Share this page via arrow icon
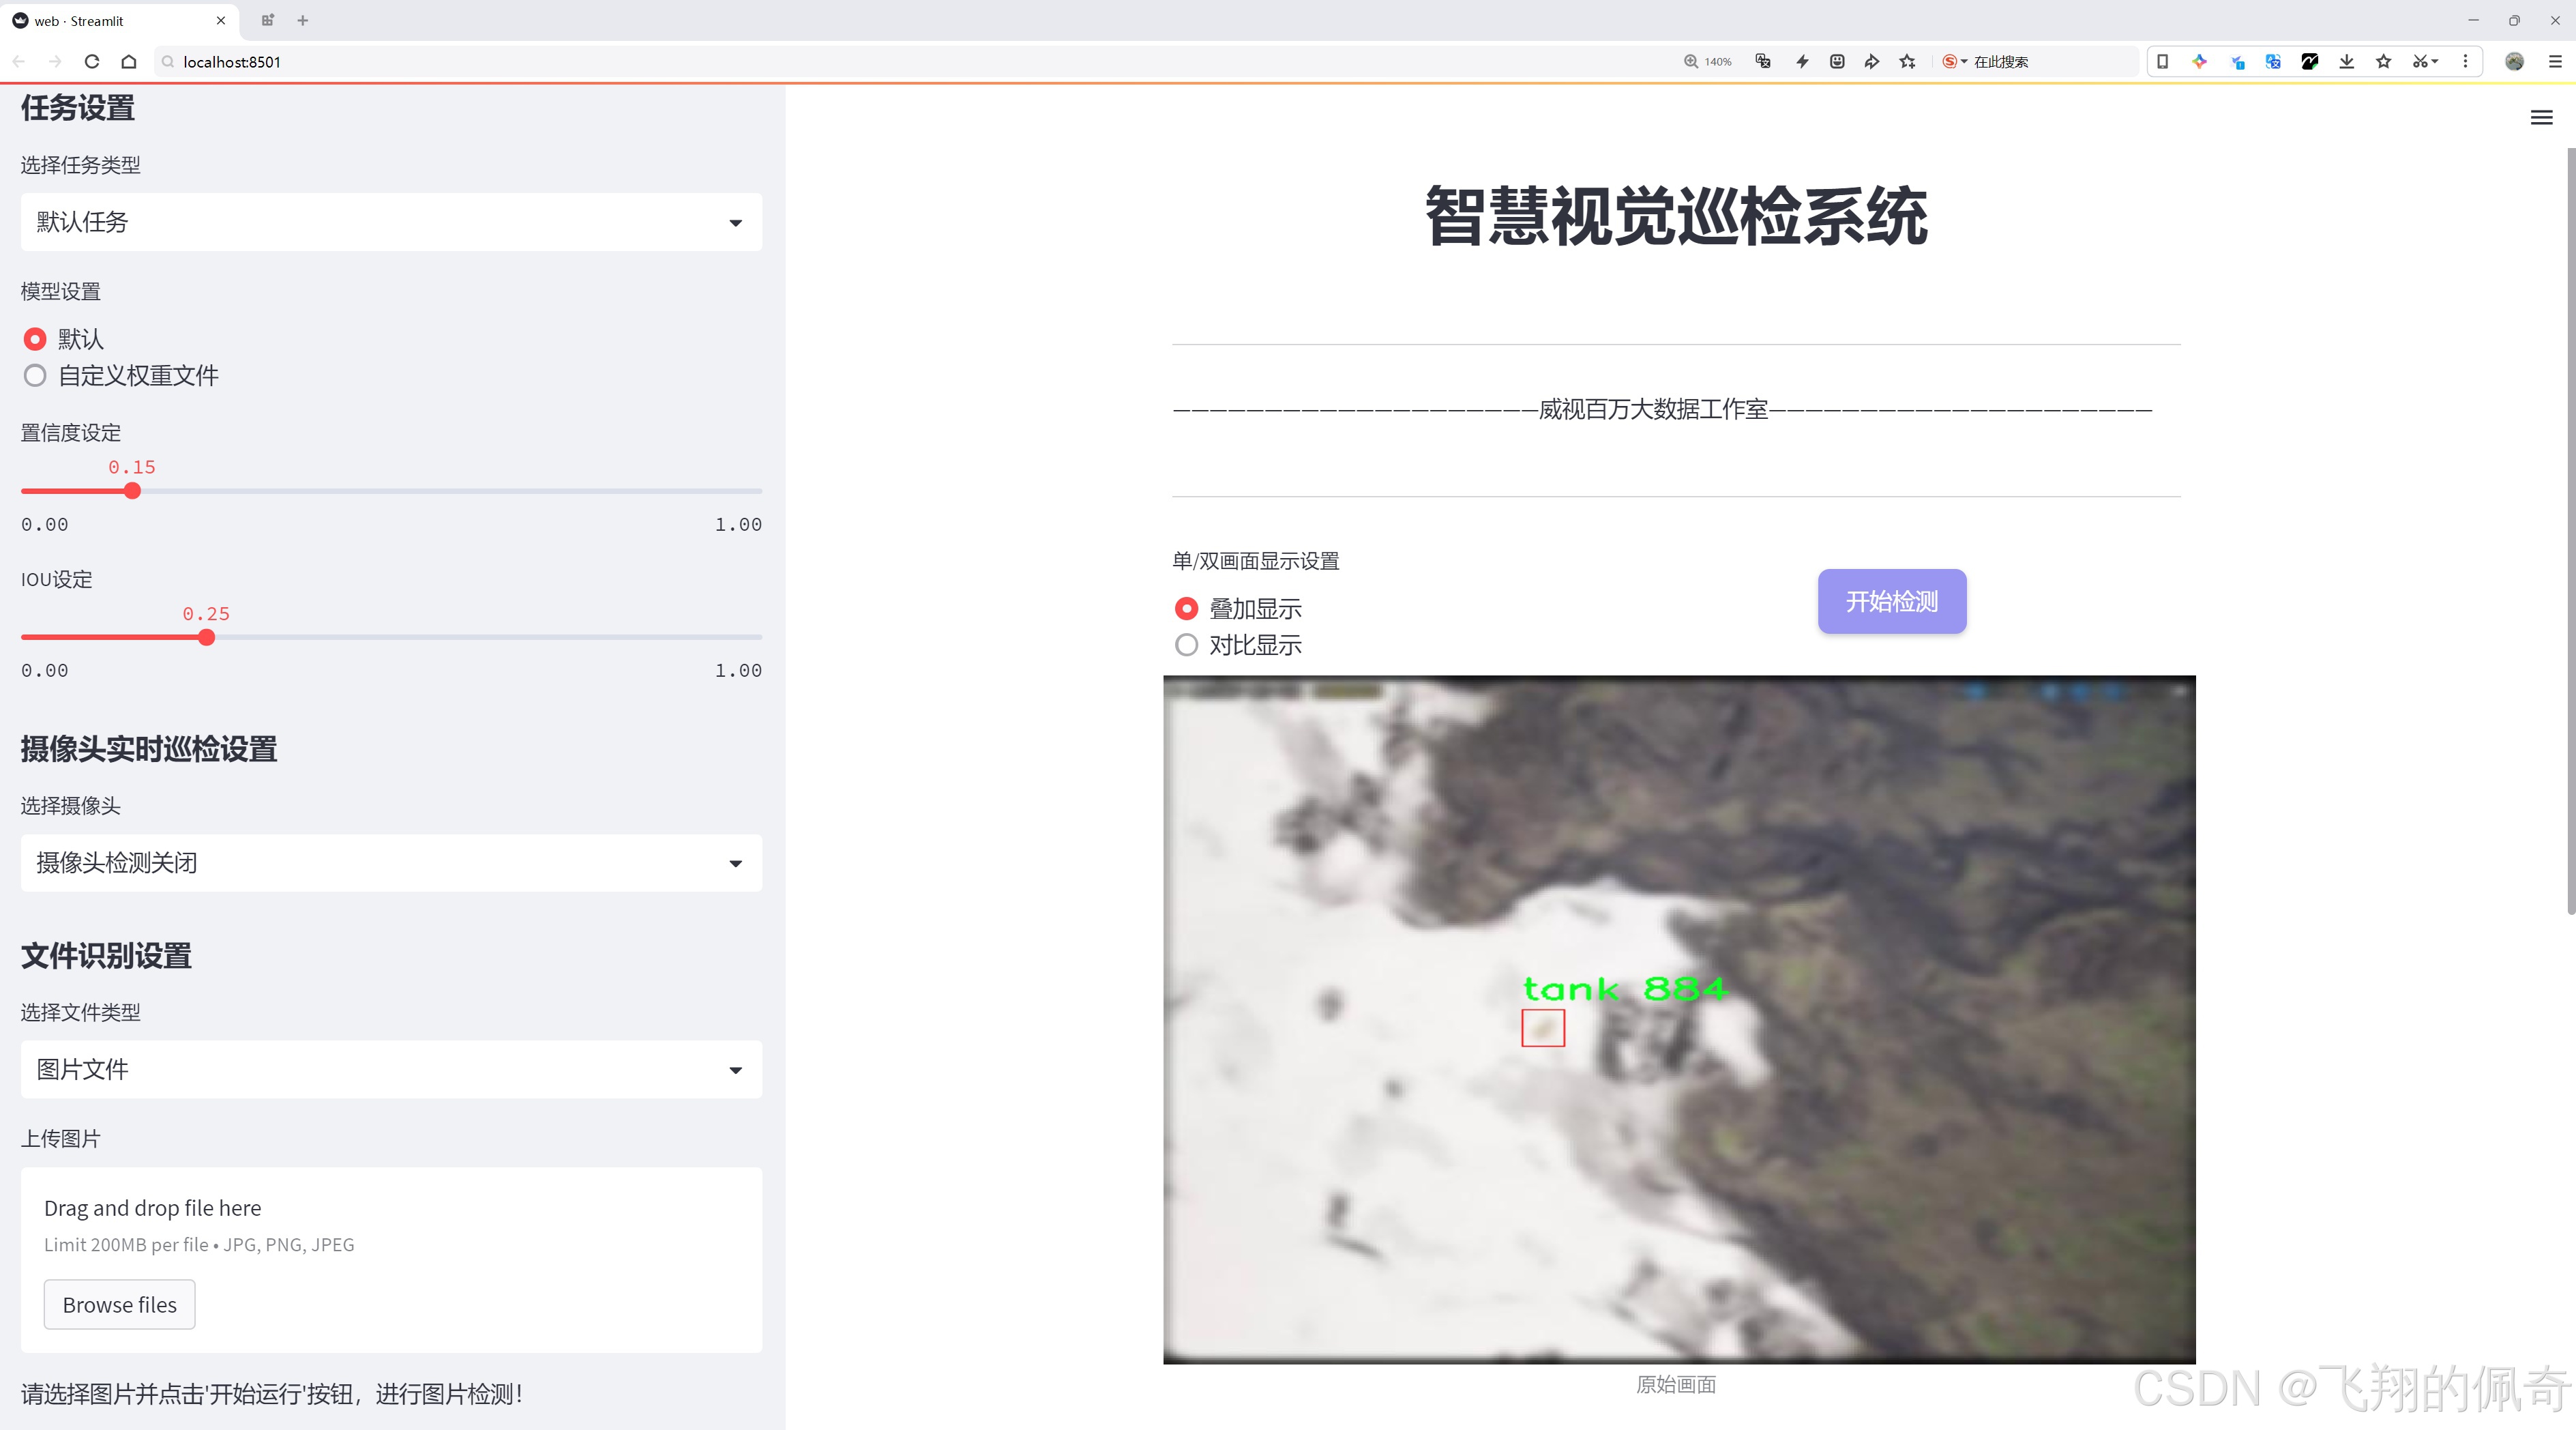Screen dimensions: 2576x1430 click(x=1872, y=62)
